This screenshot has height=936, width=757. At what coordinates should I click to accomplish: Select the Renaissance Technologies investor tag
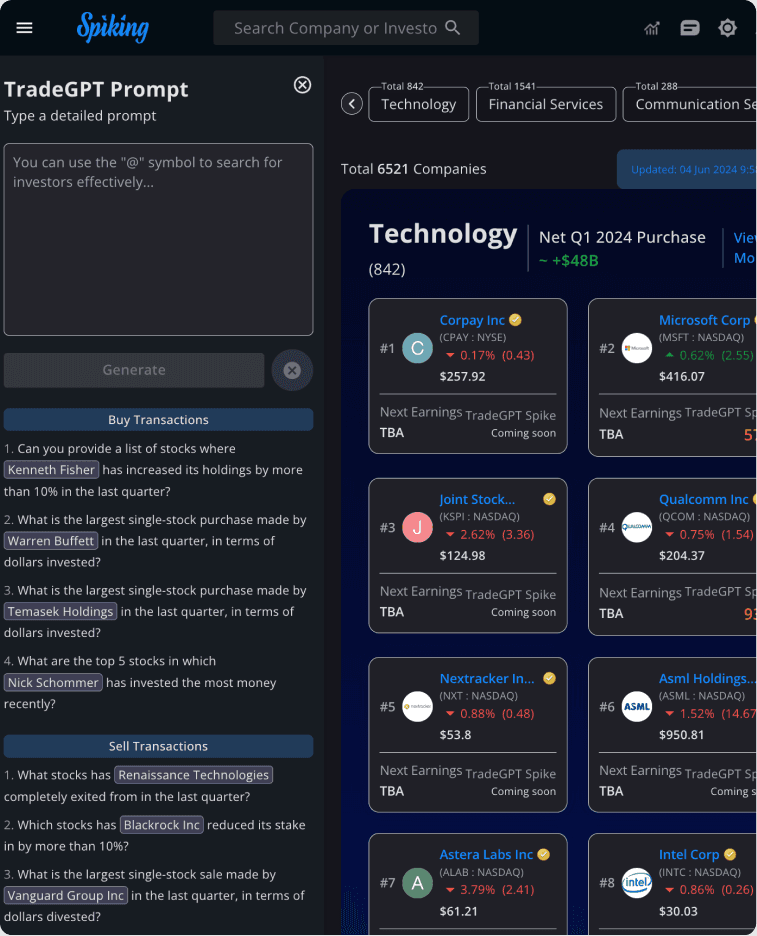coord(193,775)
